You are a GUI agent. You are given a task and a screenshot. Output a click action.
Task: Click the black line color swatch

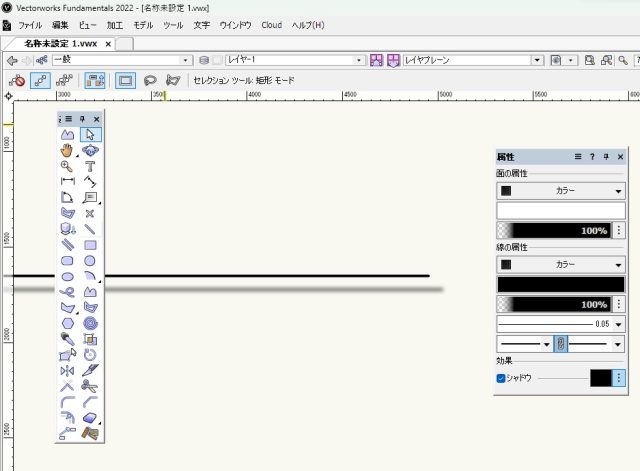tap(560, 284)
